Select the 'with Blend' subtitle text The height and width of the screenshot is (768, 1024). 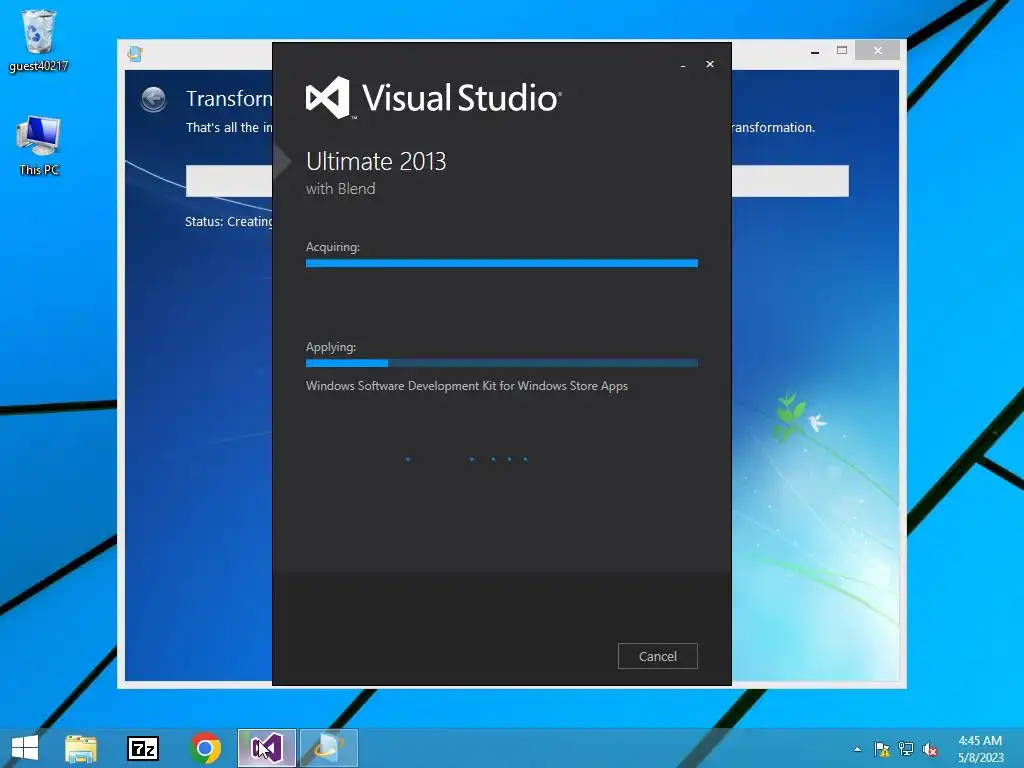[x=340, y=189]
